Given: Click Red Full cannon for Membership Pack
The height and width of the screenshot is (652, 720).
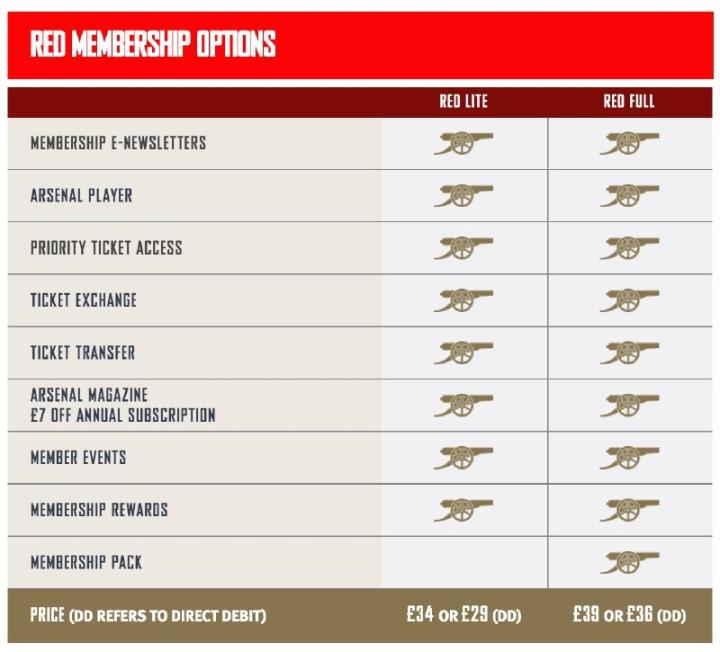Looking at the screenshot, I should pyautogui.click(x=629, y=562).
